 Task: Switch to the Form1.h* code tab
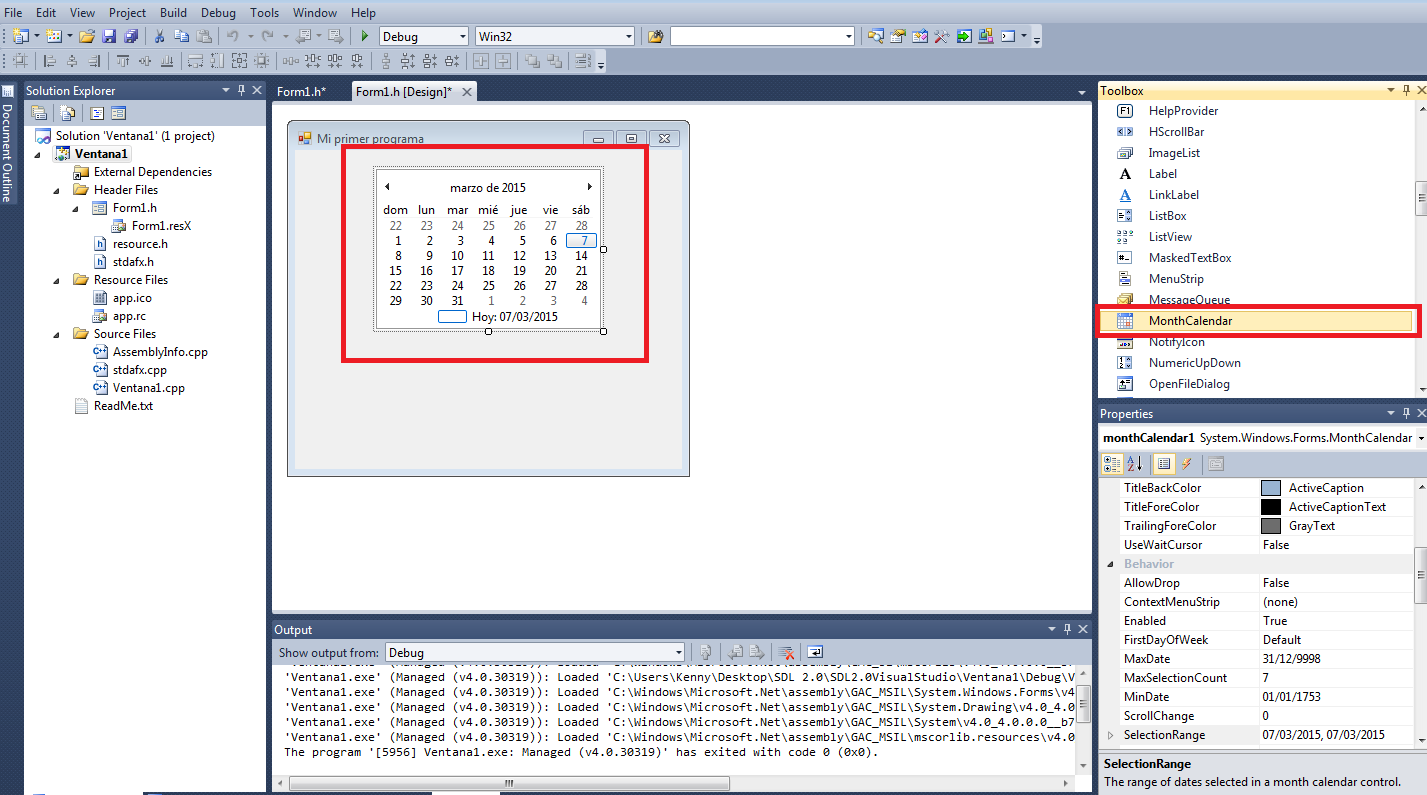point(301,91)
